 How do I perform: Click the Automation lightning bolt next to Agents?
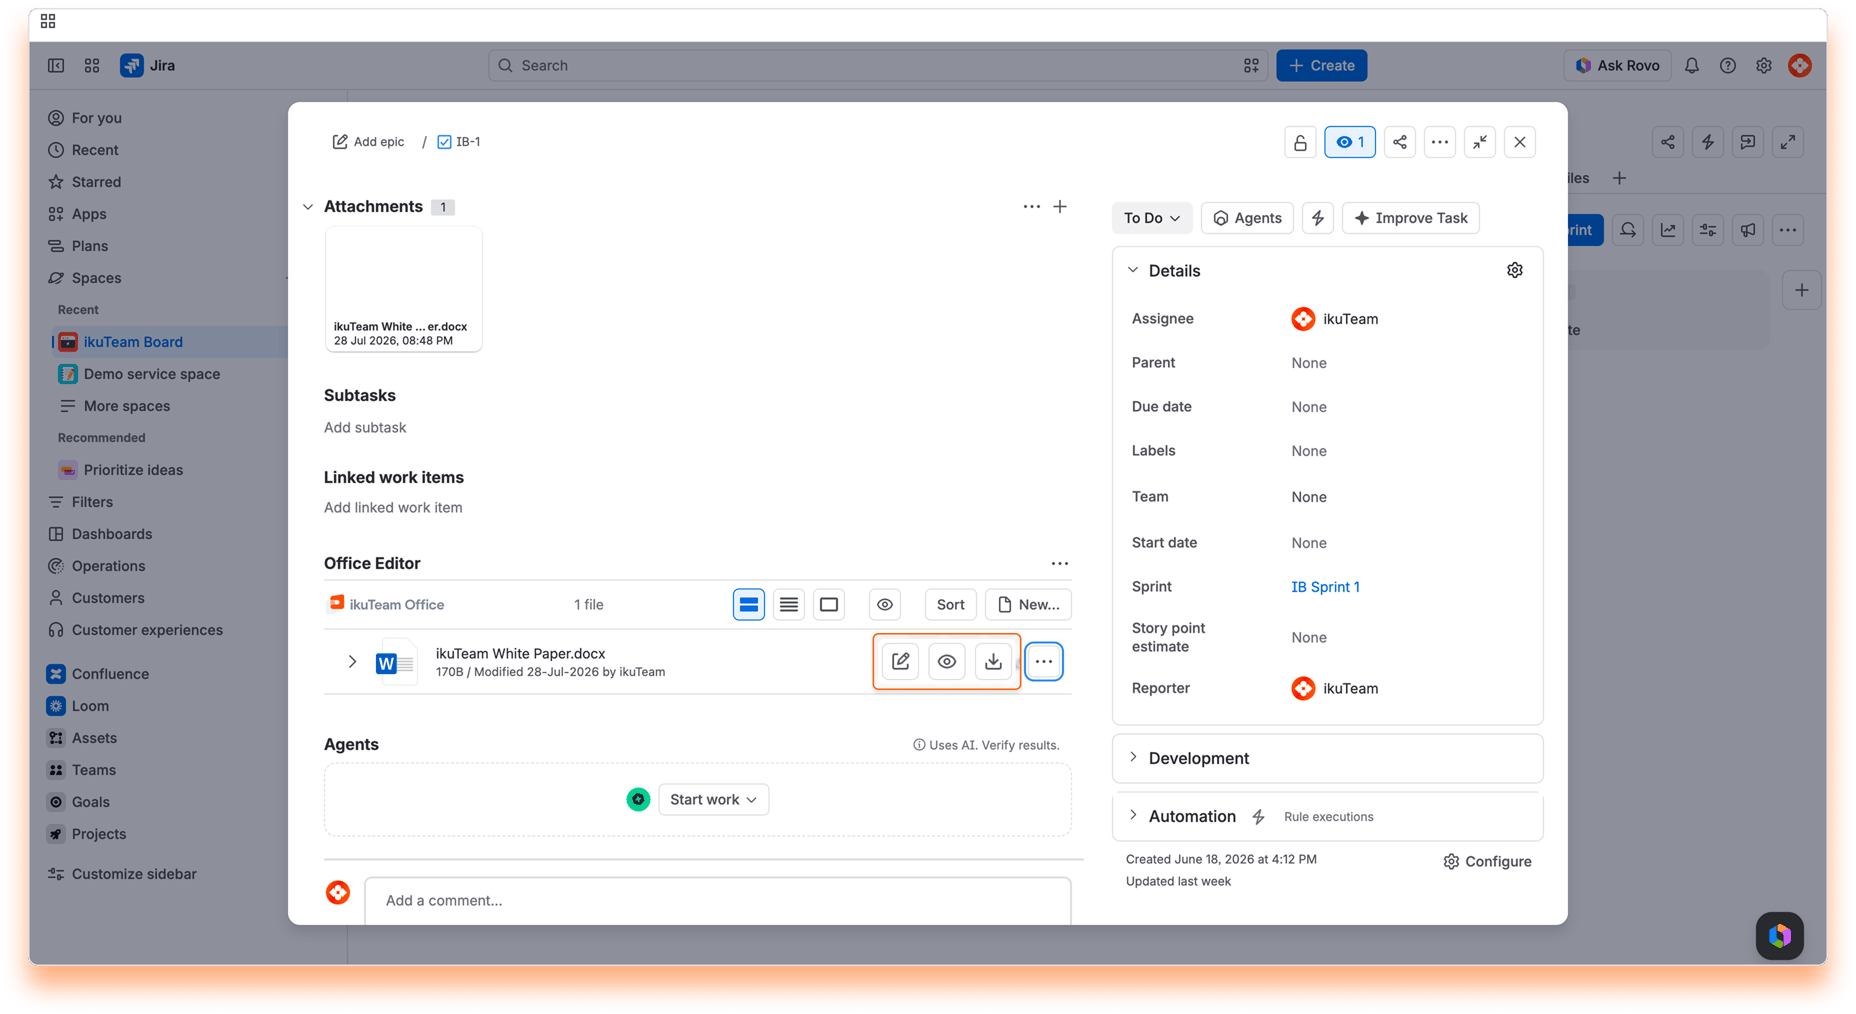click(x=1317, y=218)
